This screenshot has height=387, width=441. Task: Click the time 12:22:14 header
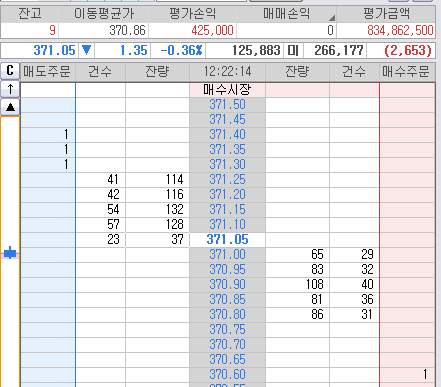[227, 71]
